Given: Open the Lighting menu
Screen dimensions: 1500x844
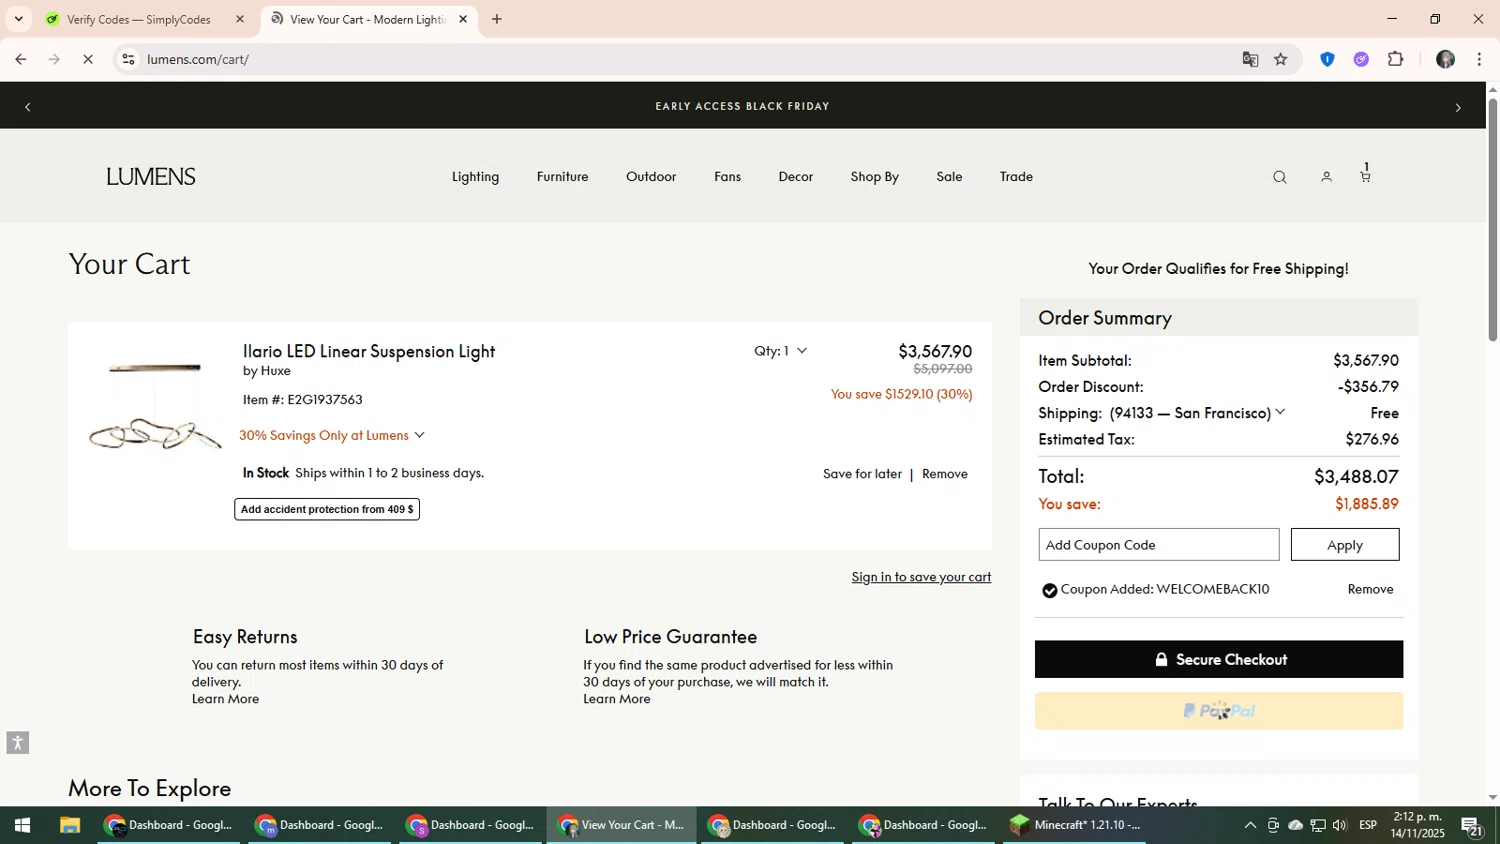Looking at the screenshot, I should [x=475, y=177].
